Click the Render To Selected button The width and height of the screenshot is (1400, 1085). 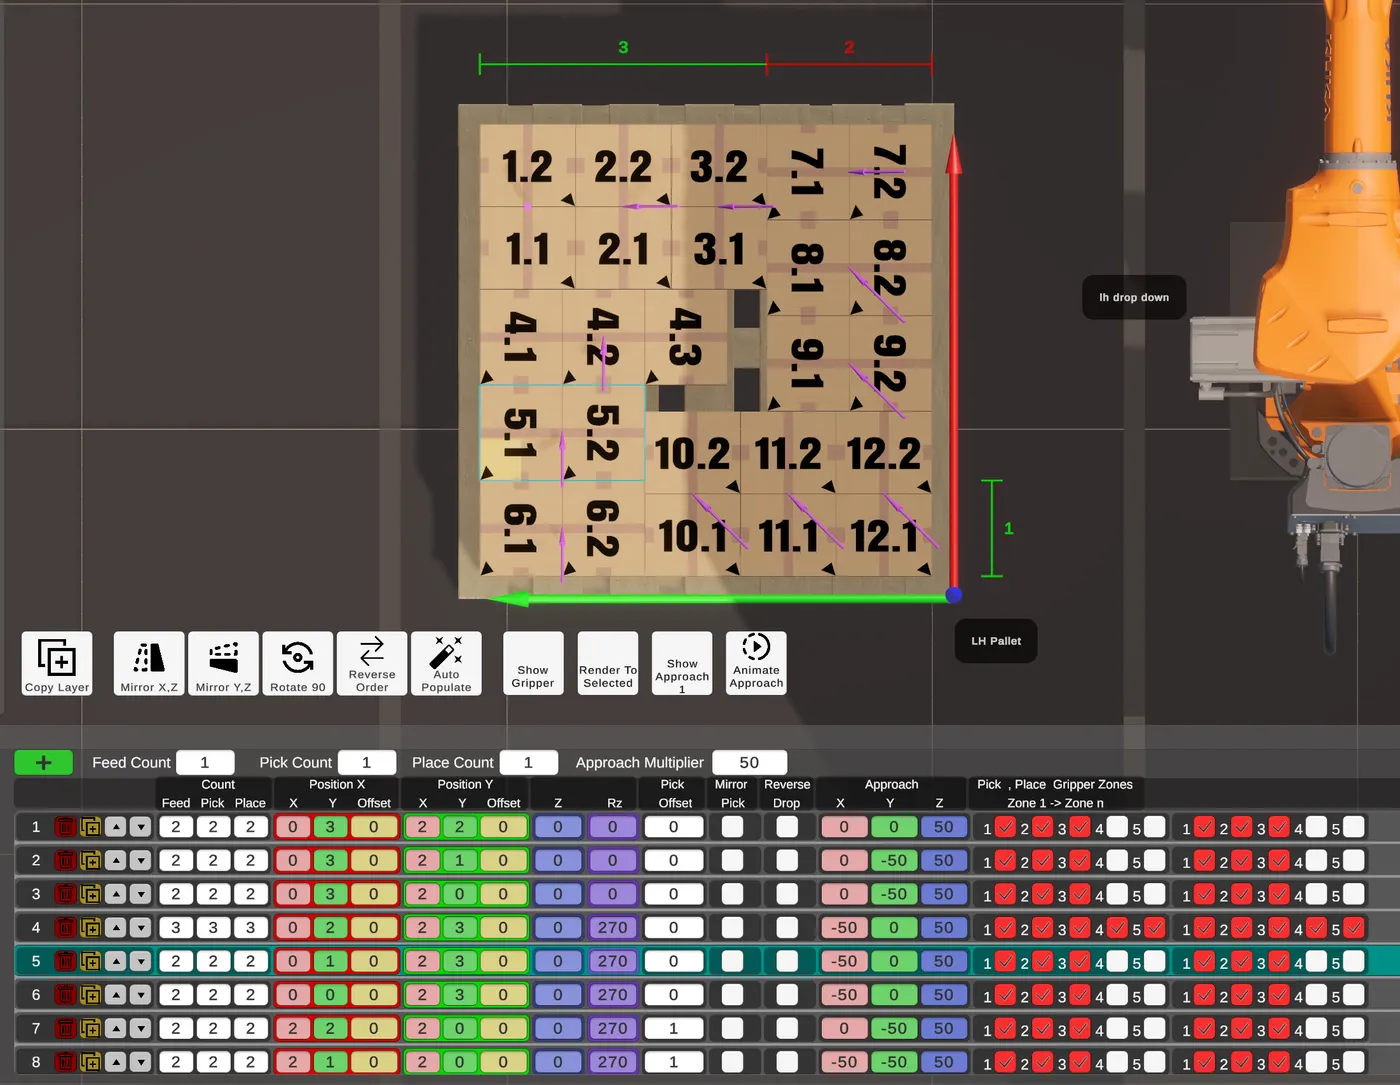[608, 663]
